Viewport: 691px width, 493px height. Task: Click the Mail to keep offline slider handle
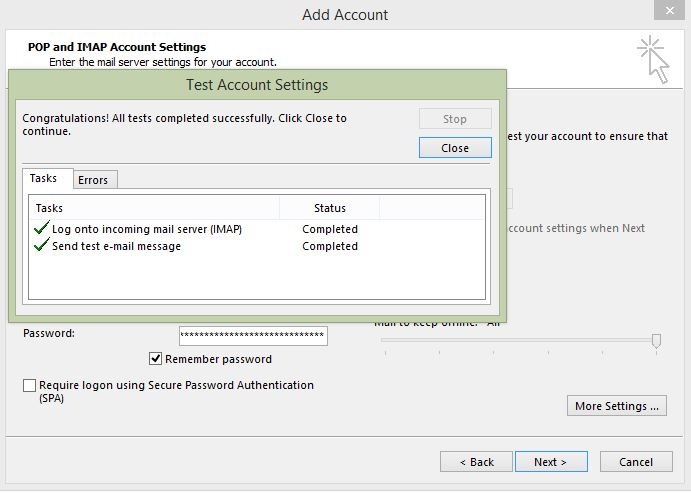pos(656,340)
